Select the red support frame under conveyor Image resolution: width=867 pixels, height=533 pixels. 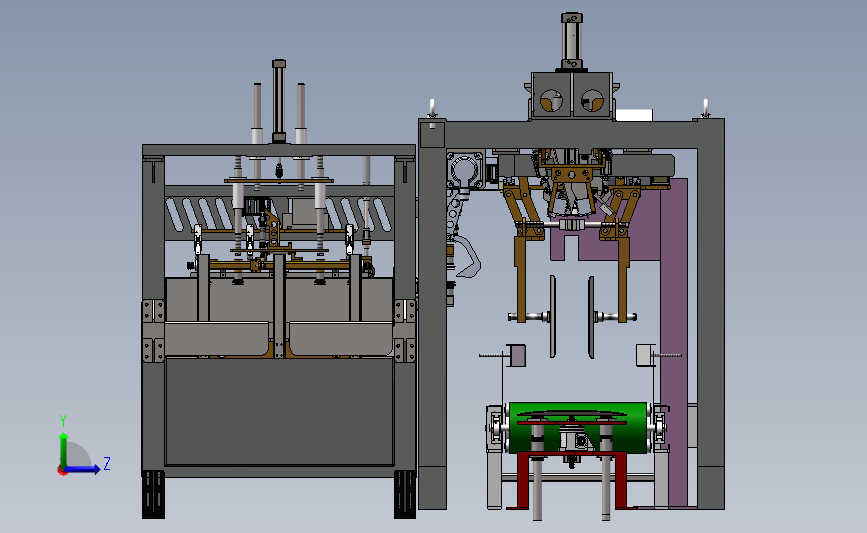click(x=572, y=480)
